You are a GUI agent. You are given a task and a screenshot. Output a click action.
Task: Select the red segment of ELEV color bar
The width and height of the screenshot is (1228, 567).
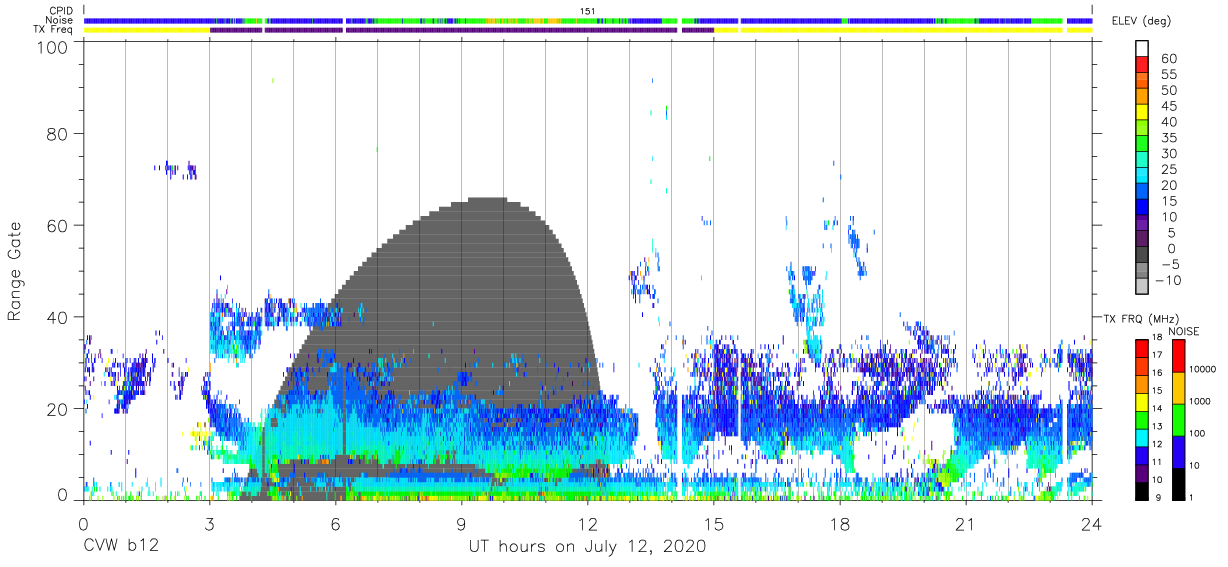(x=1143, y=63)
